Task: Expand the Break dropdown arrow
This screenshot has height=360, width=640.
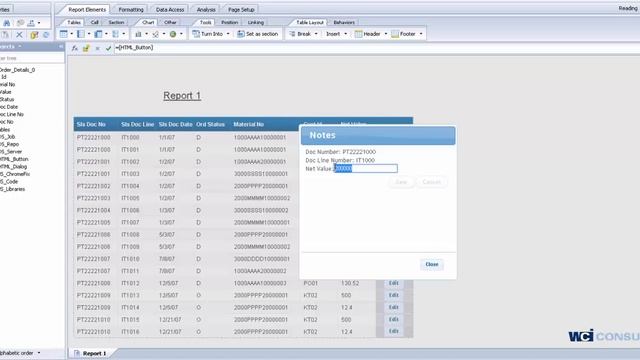Action: [x=316, y=34]
